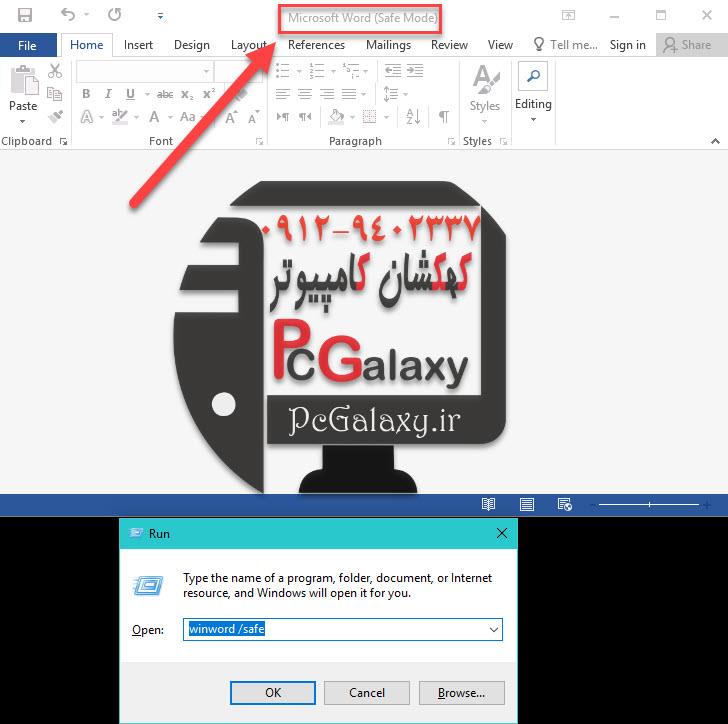
Task: Click the Open text field containing winword /safe
Action: pyautogui.click(x=335, y=629)
